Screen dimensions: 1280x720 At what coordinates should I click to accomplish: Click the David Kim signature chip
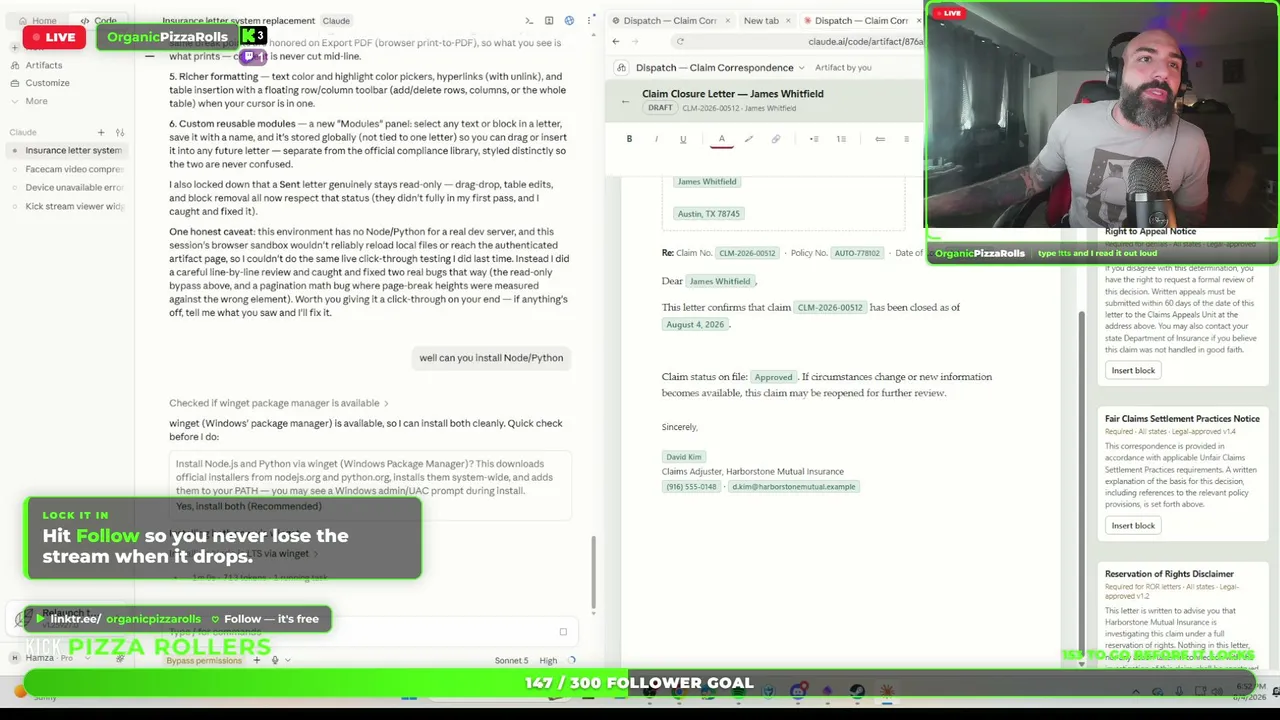coord(684,457)
